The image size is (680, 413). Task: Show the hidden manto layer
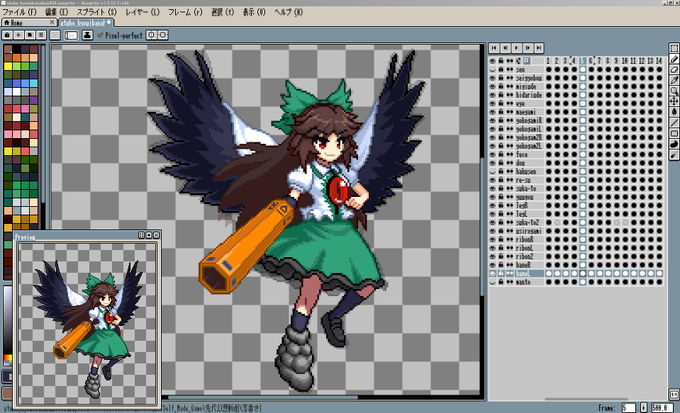(x=492, y=282)
